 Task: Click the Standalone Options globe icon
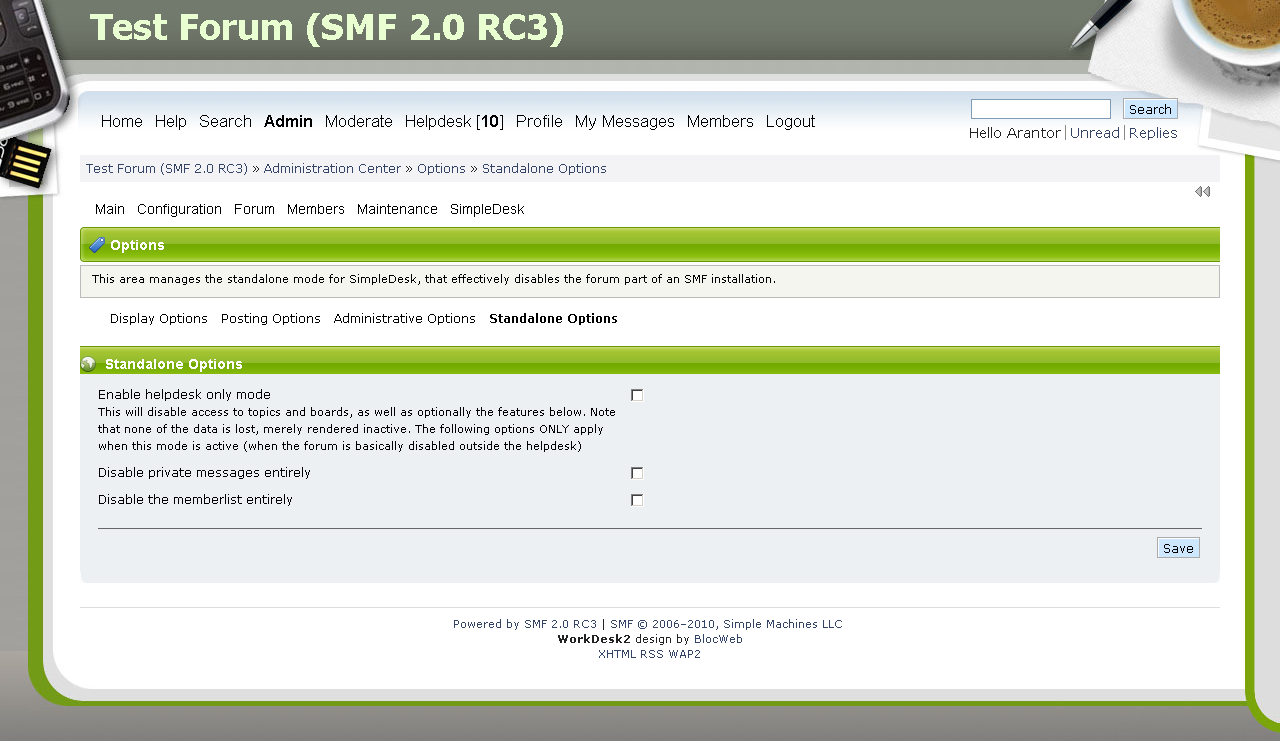pyautogui.click(x=89, y=364)
